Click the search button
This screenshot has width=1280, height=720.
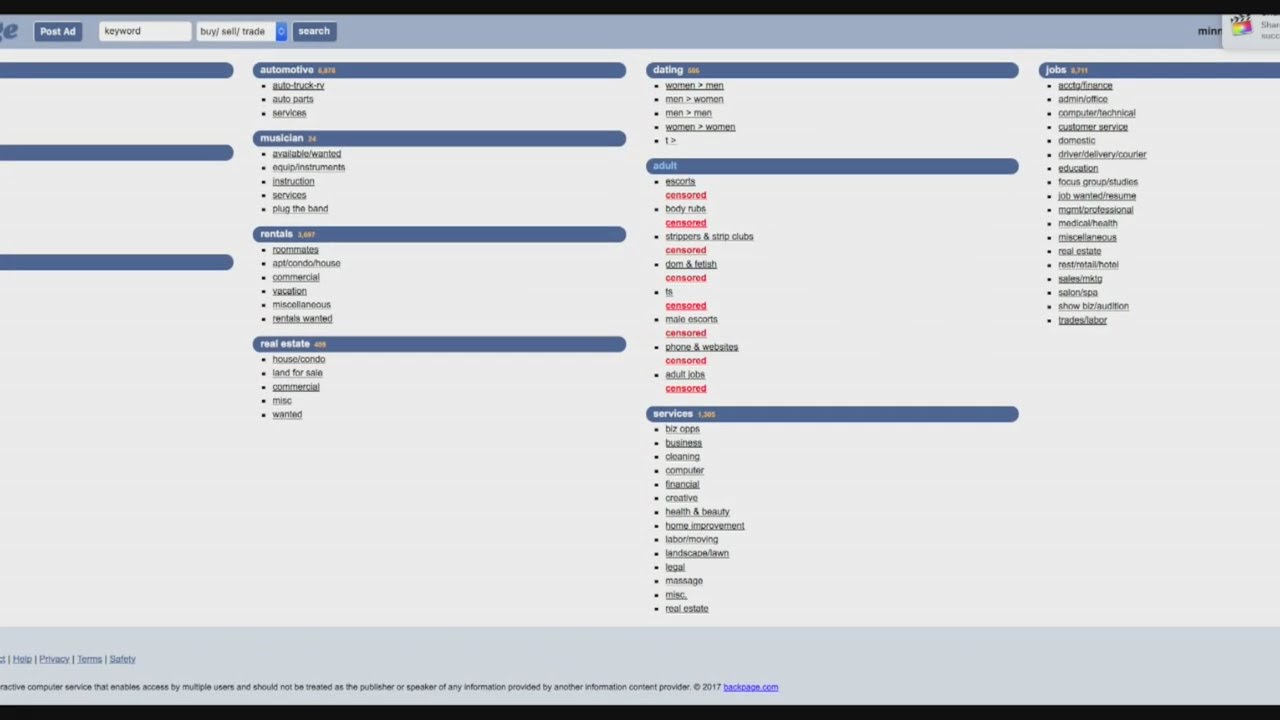point(313,31)
